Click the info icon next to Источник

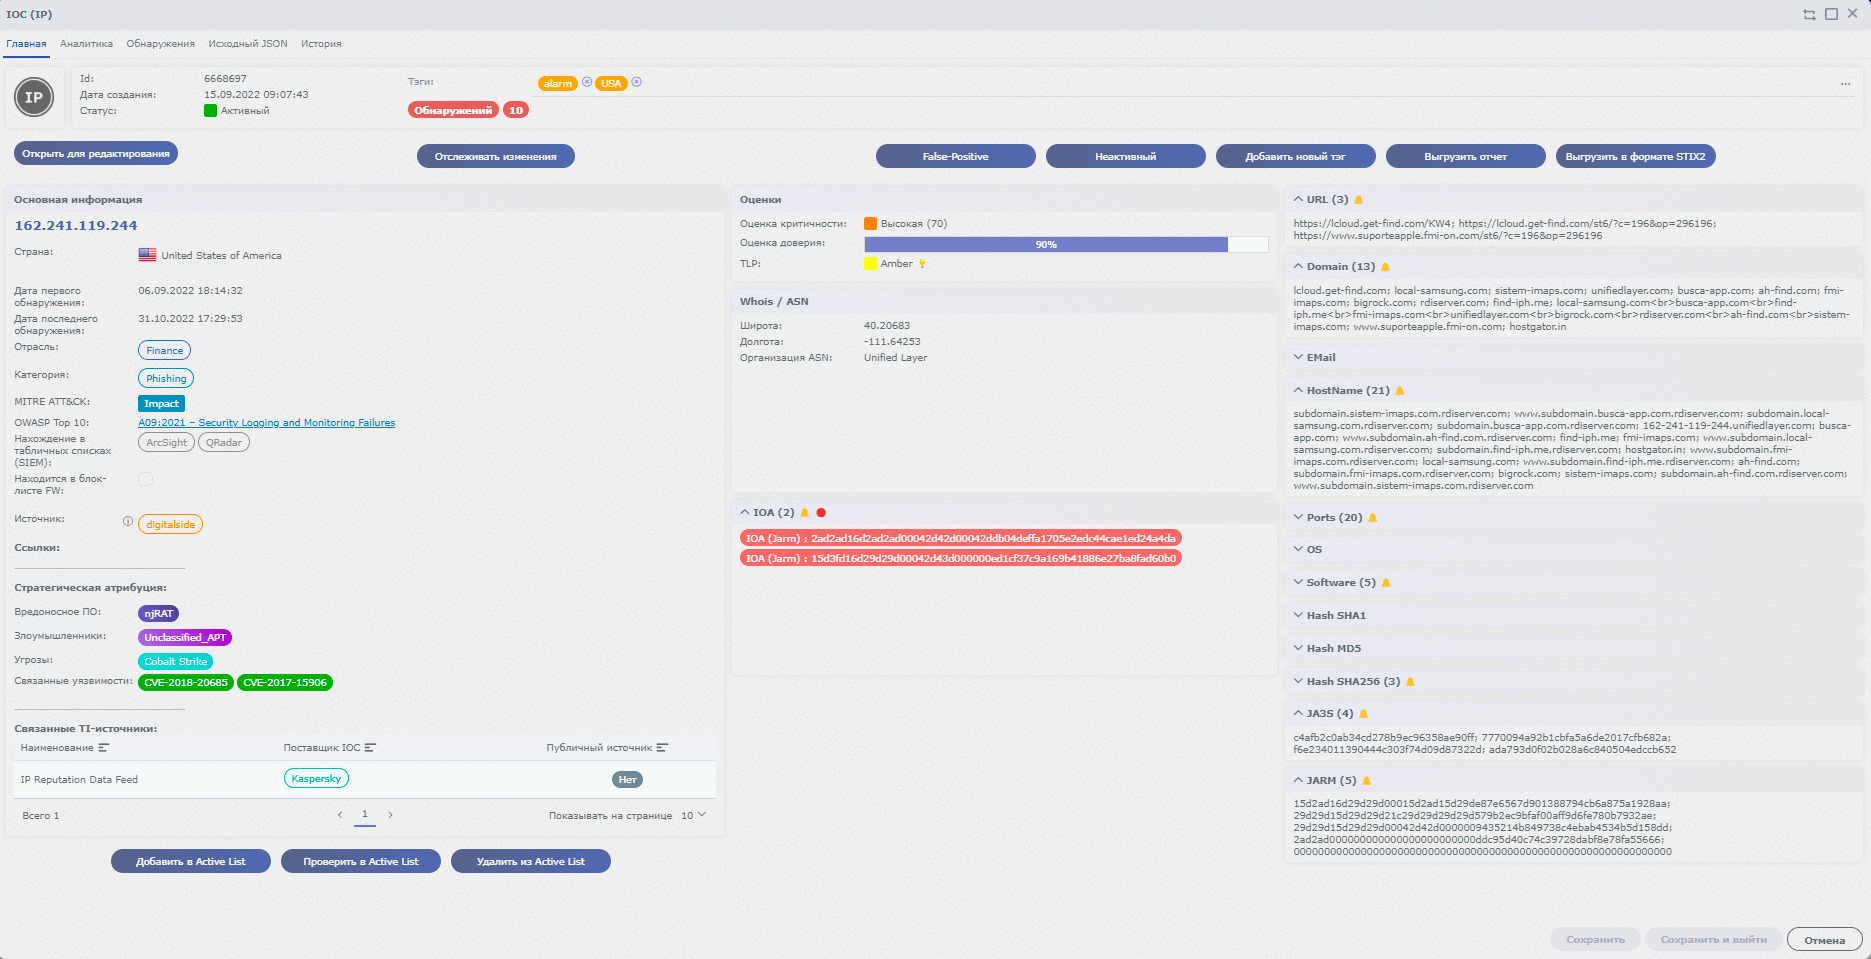128,521
